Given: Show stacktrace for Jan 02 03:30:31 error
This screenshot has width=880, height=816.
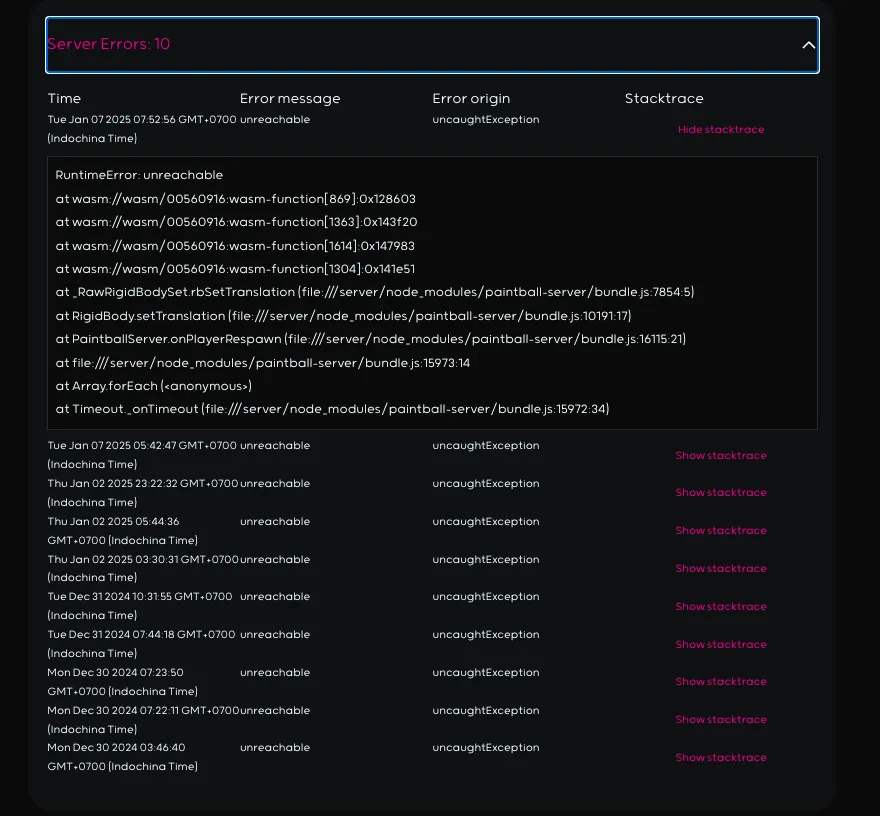Looking at the screenshot, I should [721, 568].
